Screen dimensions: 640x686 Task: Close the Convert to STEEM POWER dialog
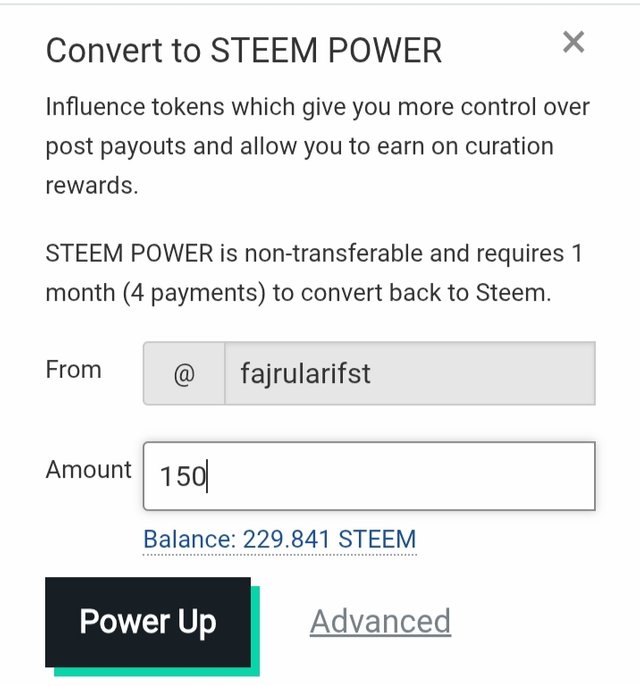[x=573, y=42]
